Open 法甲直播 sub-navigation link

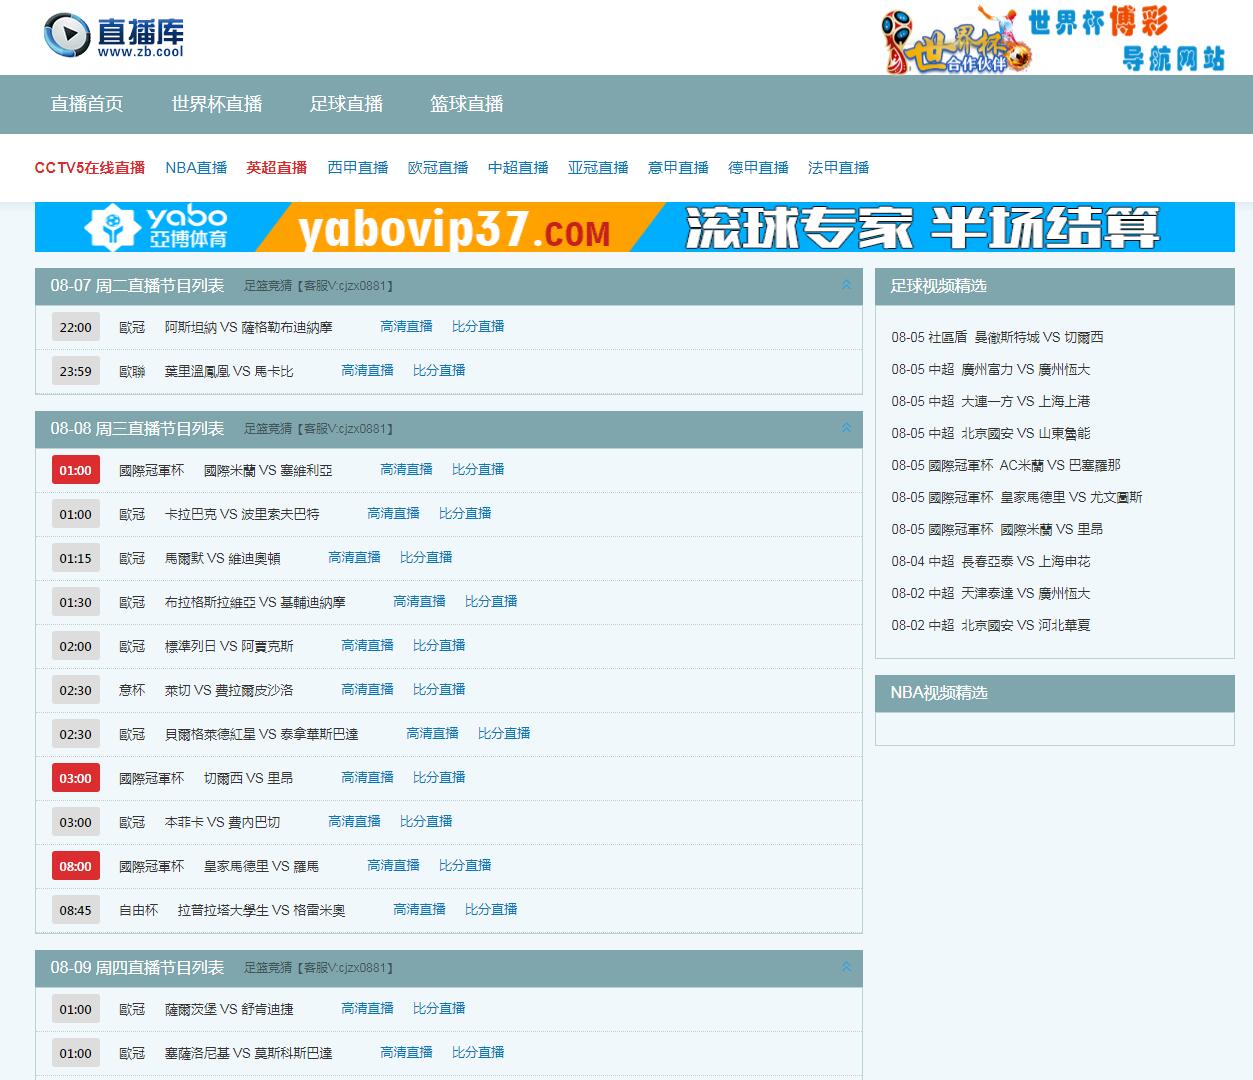pyautogui.click(x=838, y=168)
